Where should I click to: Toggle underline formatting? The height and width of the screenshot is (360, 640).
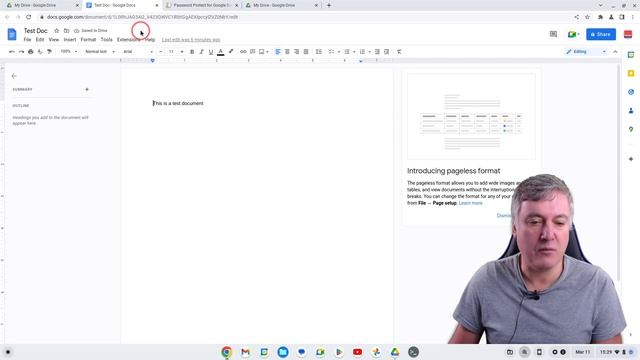point(211,52)
